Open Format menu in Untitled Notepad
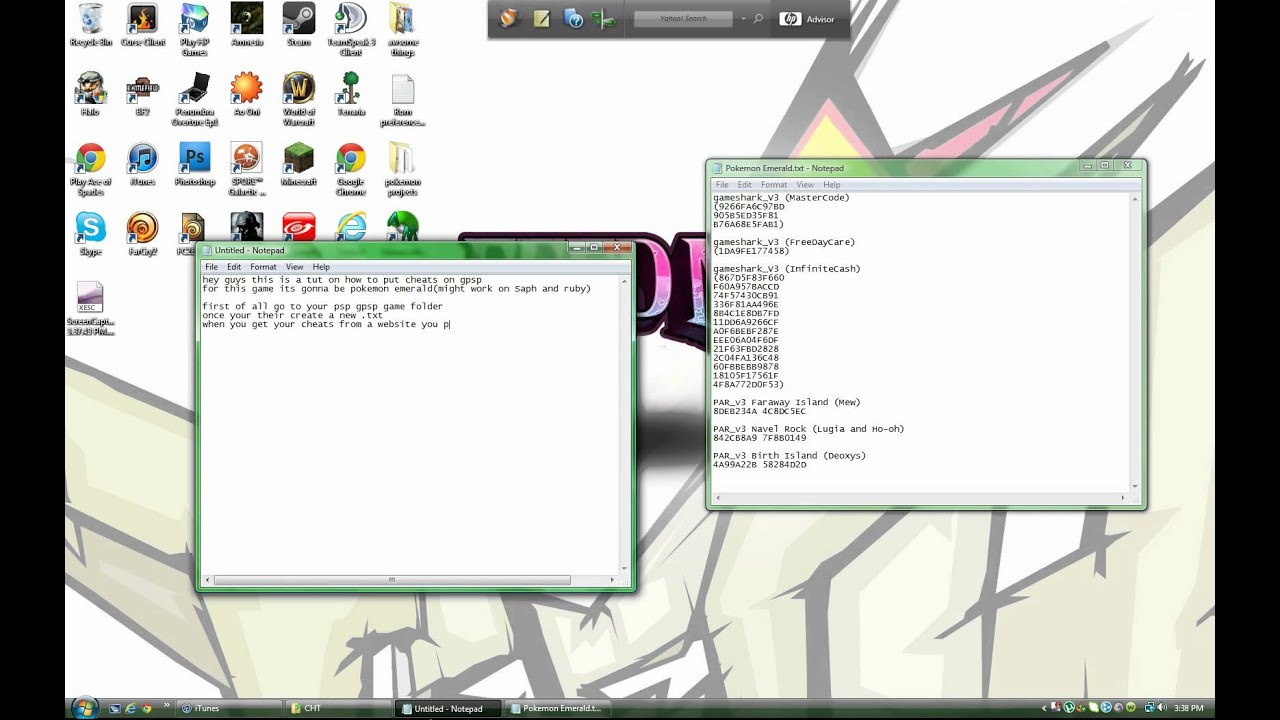The height and width of the screenshot is (720, 1280). (x=263, y=267)
